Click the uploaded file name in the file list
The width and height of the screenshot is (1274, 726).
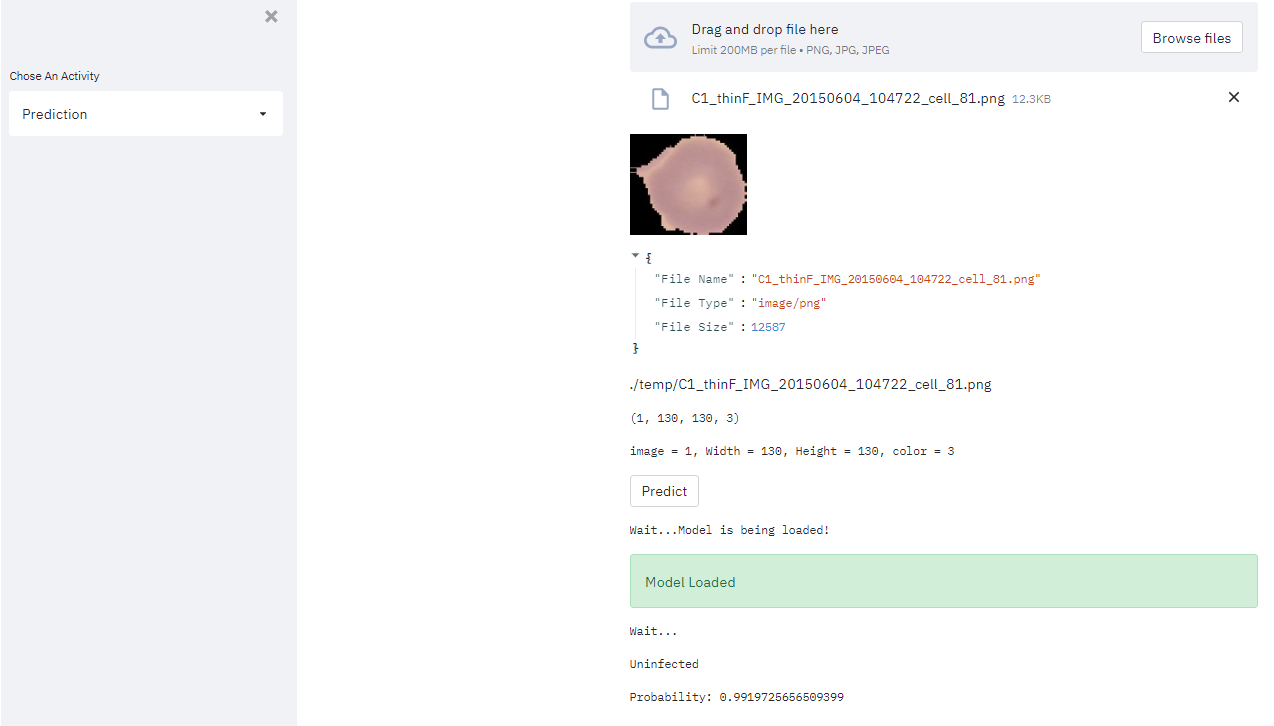(848, 98)
